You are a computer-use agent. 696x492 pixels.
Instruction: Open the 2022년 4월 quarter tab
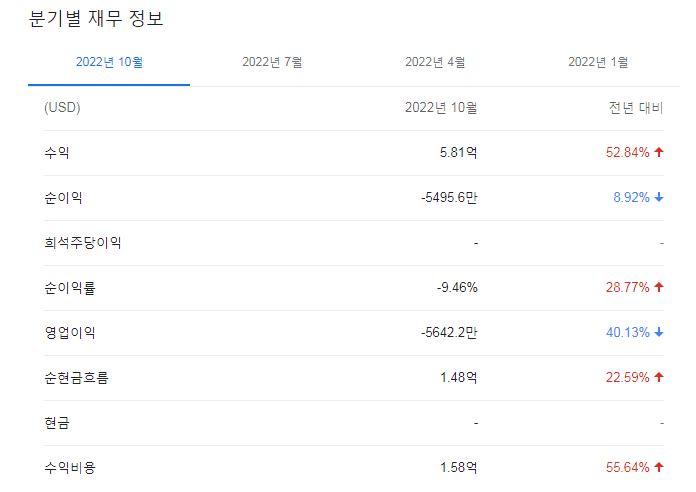pos(435,62)
